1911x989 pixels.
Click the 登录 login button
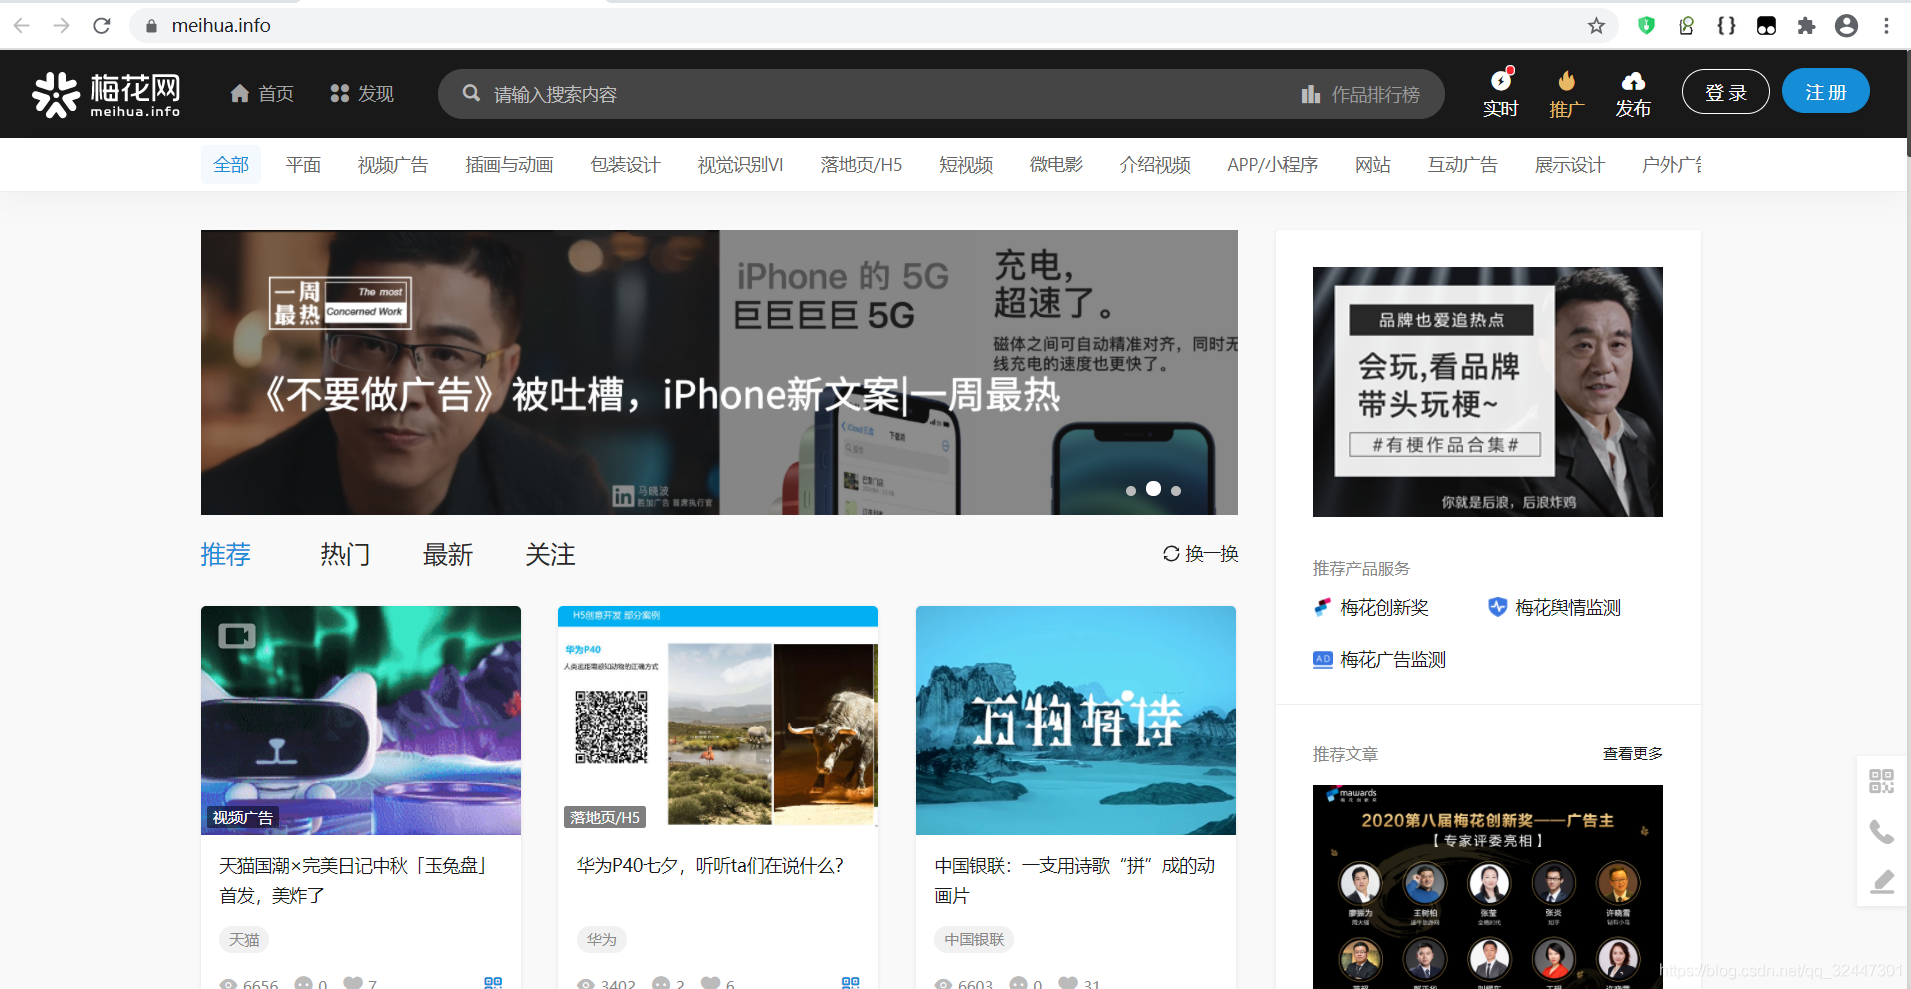(x=1726, y=92)
